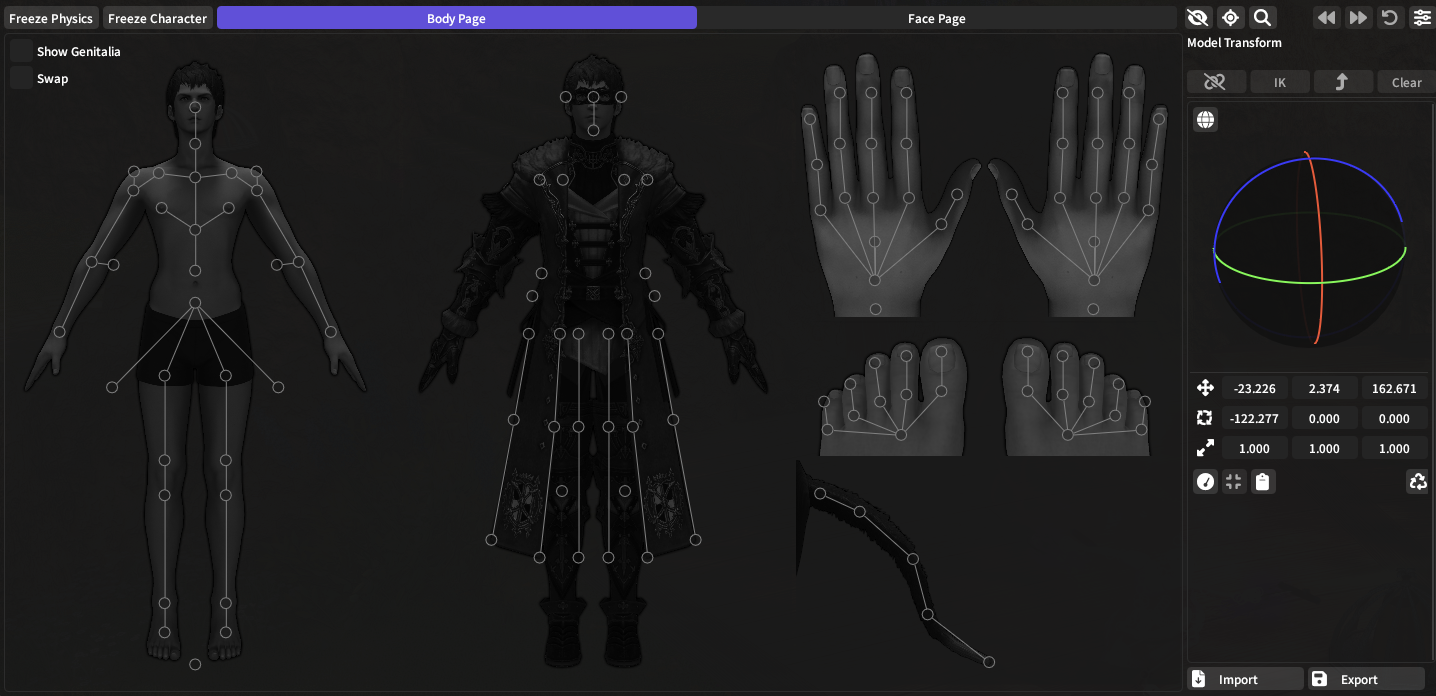Select the neck bone on unclothed body
Viewport: 1436px width, 696px height.
(195, 146)
